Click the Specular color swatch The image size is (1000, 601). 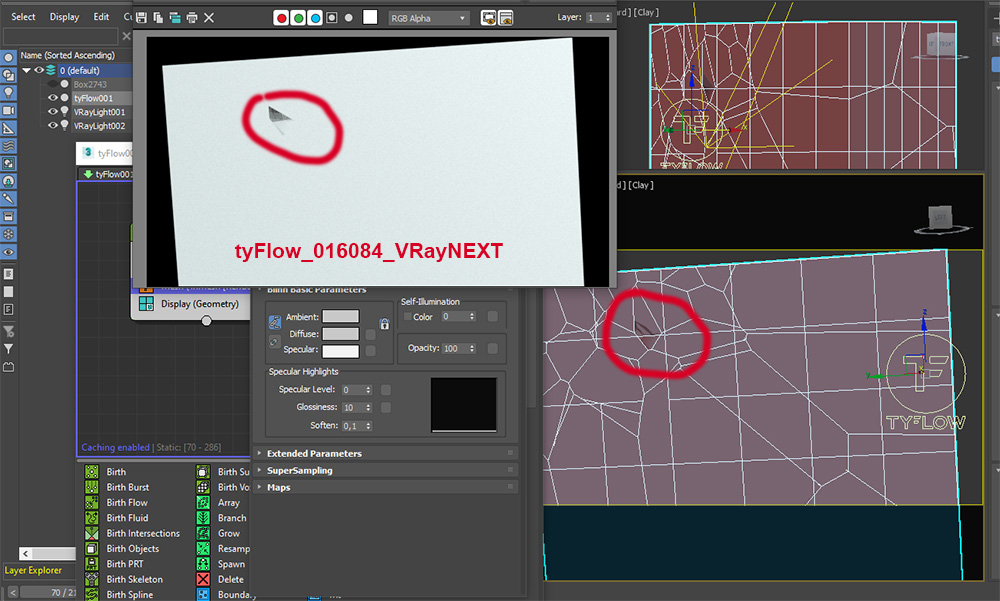[341, 351]
